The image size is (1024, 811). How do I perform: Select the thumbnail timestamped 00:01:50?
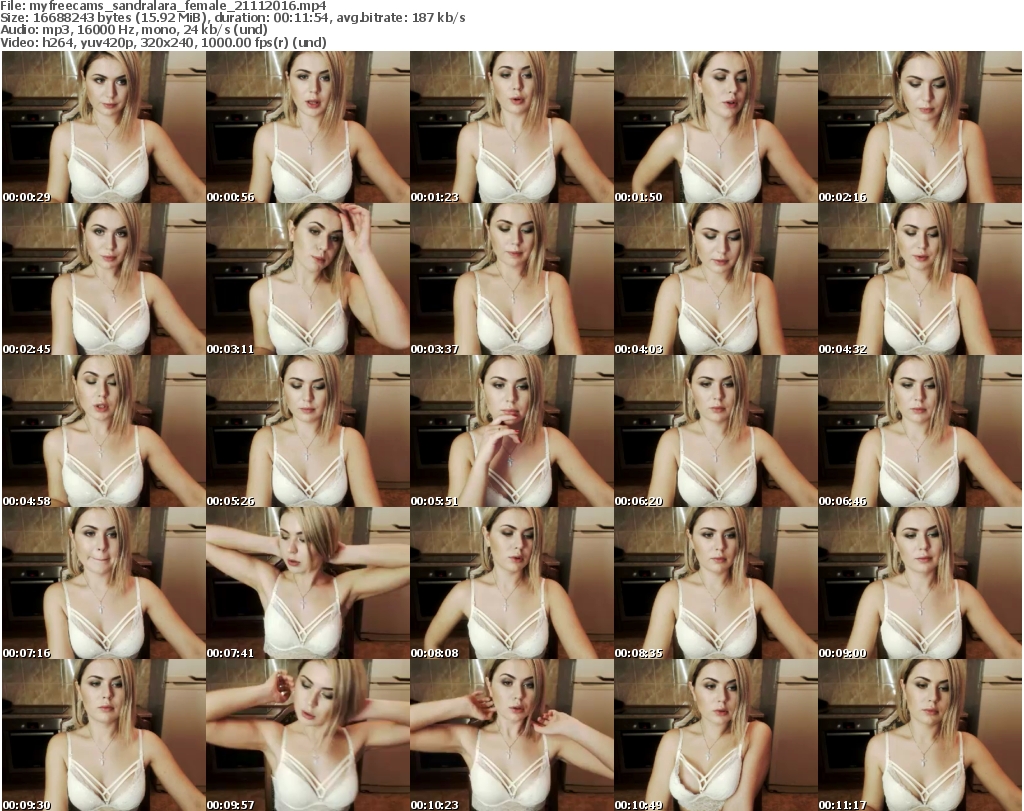coord(715,127)
